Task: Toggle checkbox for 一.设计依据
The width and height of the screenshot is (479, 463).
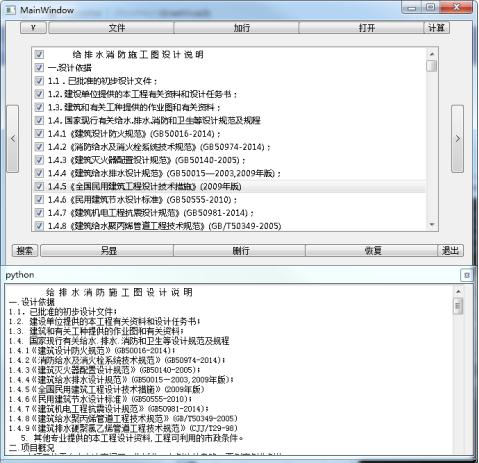Action: [39, 68]
